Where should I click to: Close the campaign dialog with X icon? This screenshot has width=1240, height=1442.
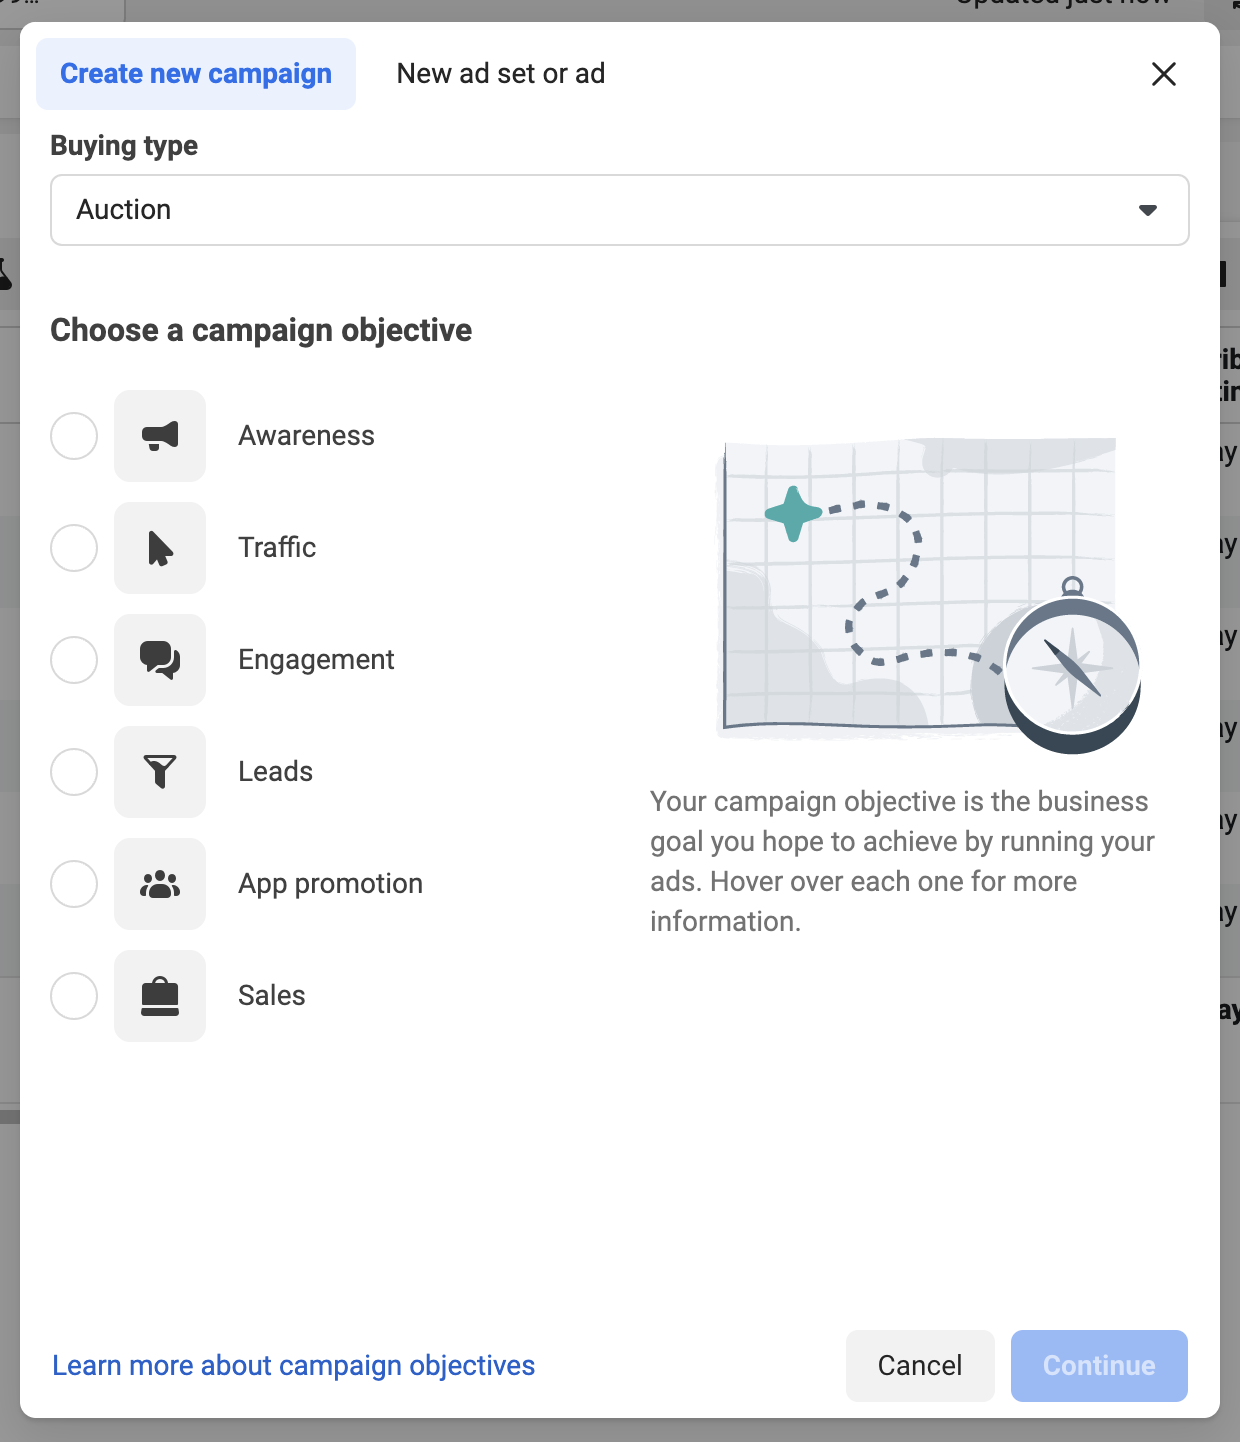coord(1164,74)
